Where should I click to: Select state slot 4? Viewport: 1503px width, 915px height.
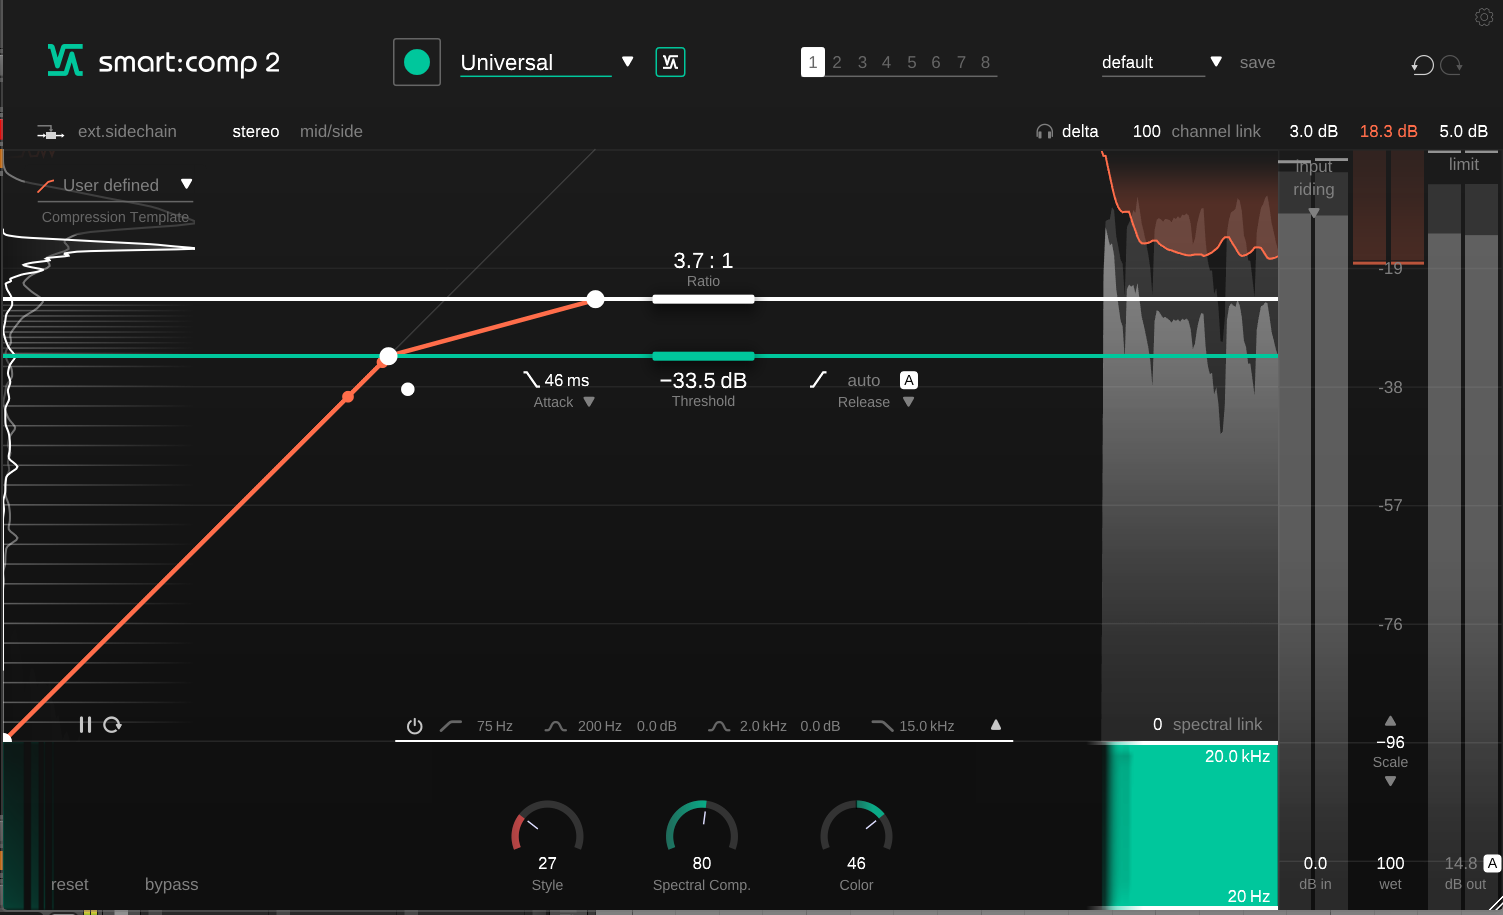(x=886, y=62)
